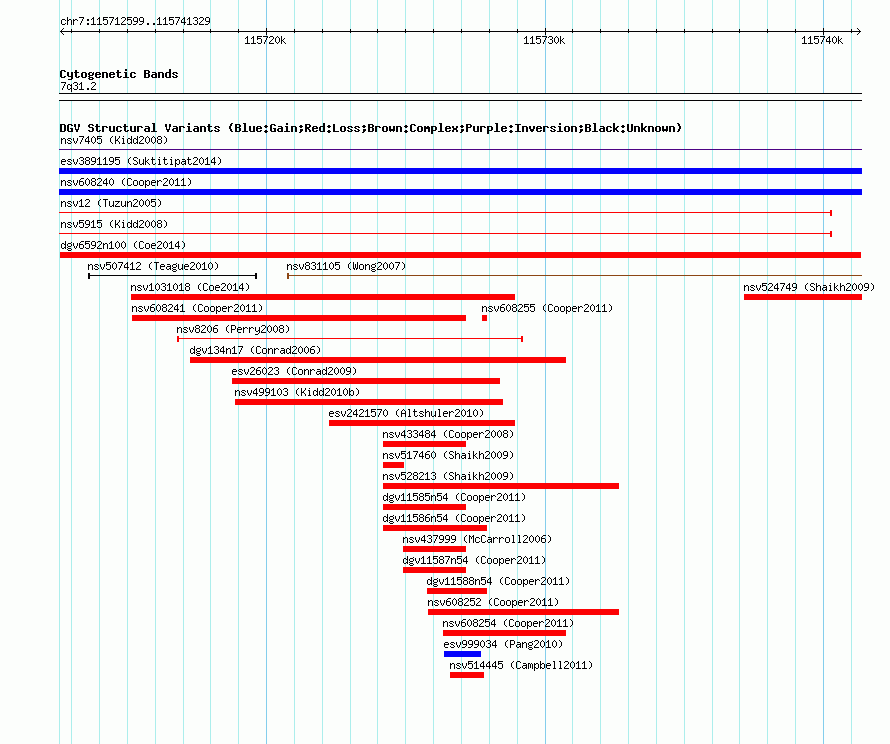Open the nsv12 (Tuzun2005) variant label

pyautogui.click(x=111, y=203)
